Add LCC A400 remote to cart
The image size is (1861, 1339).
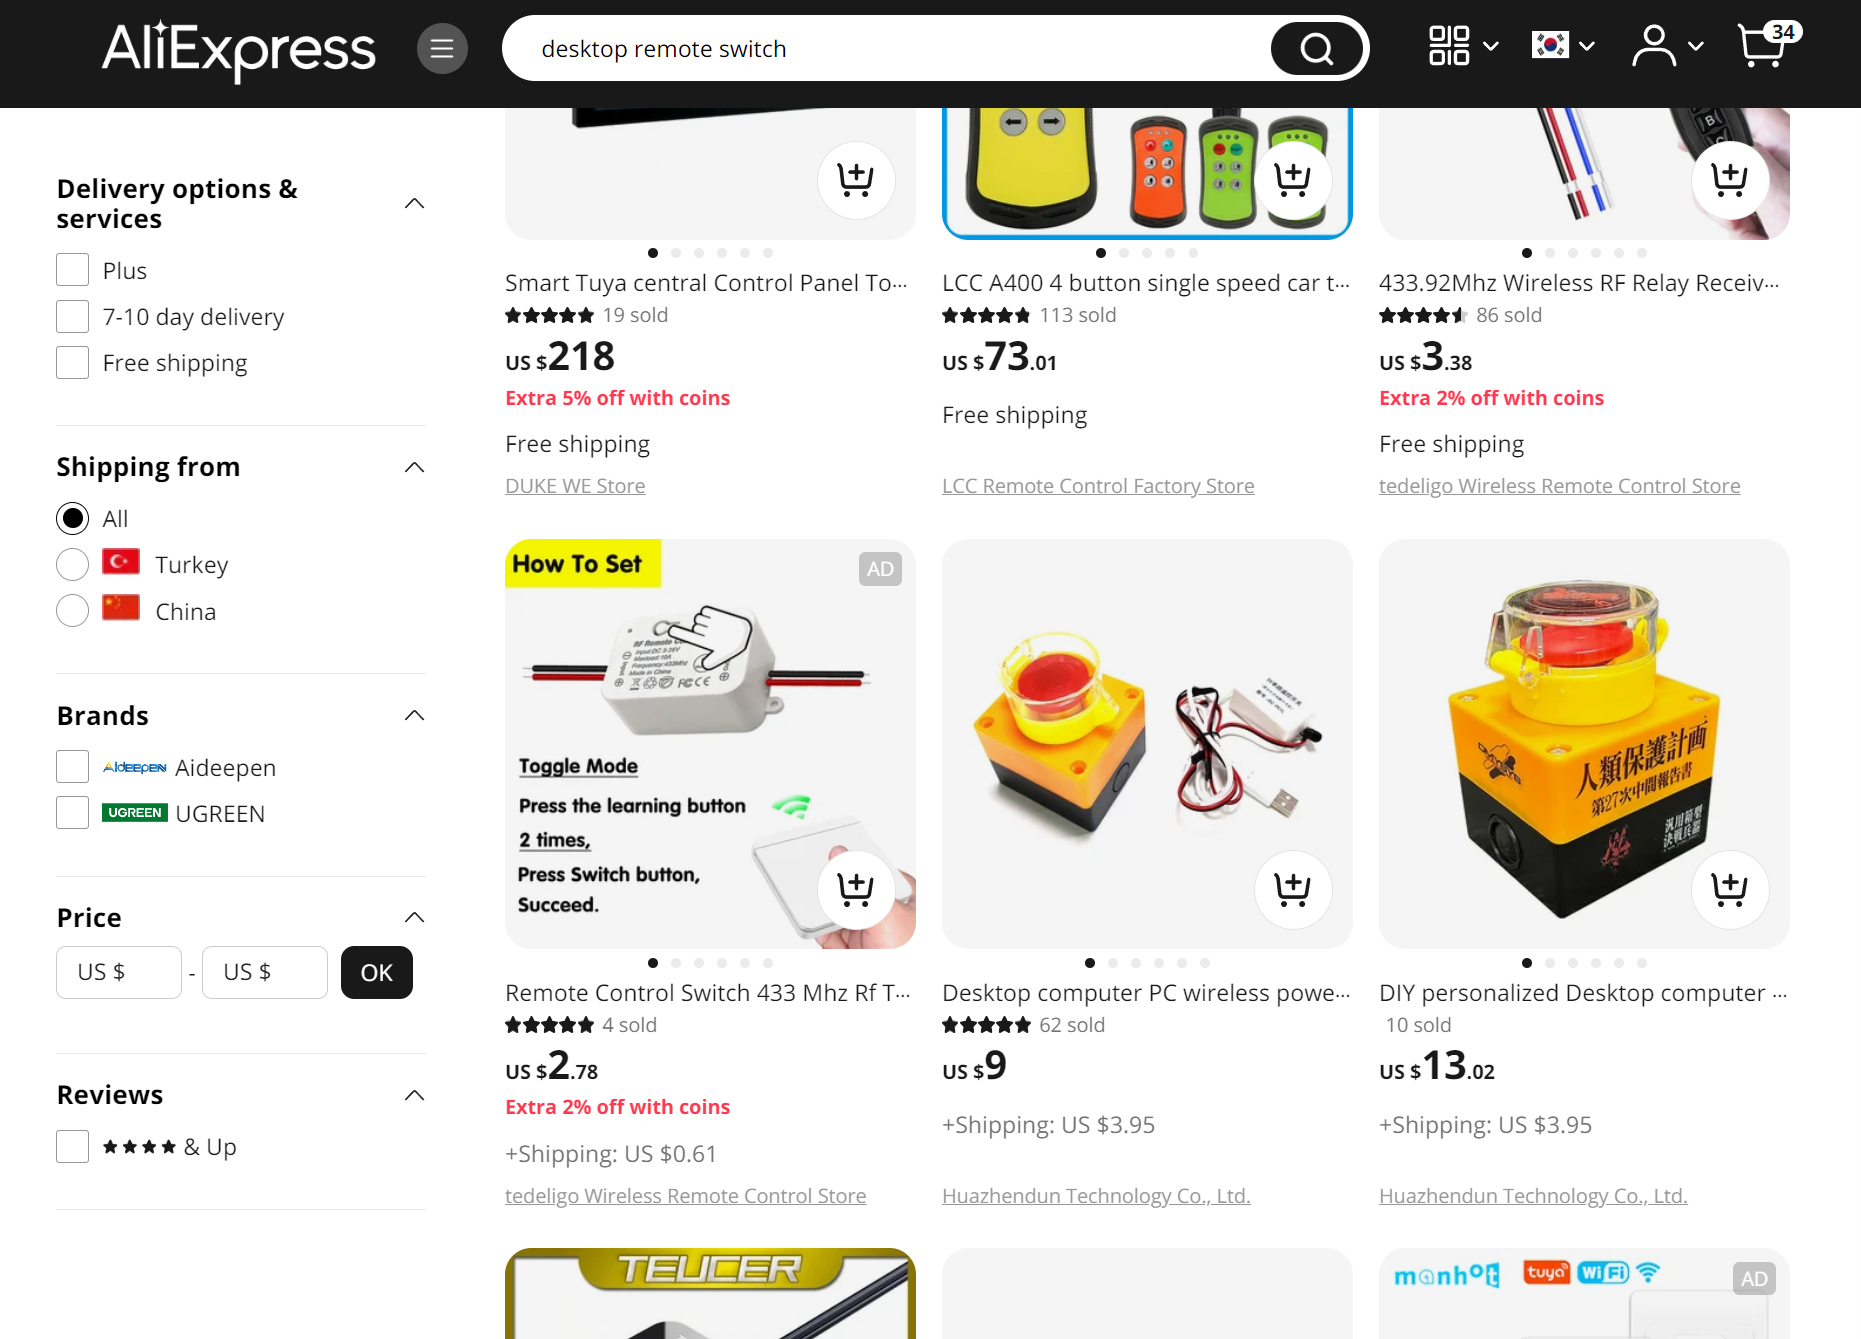coord(1293,180)
